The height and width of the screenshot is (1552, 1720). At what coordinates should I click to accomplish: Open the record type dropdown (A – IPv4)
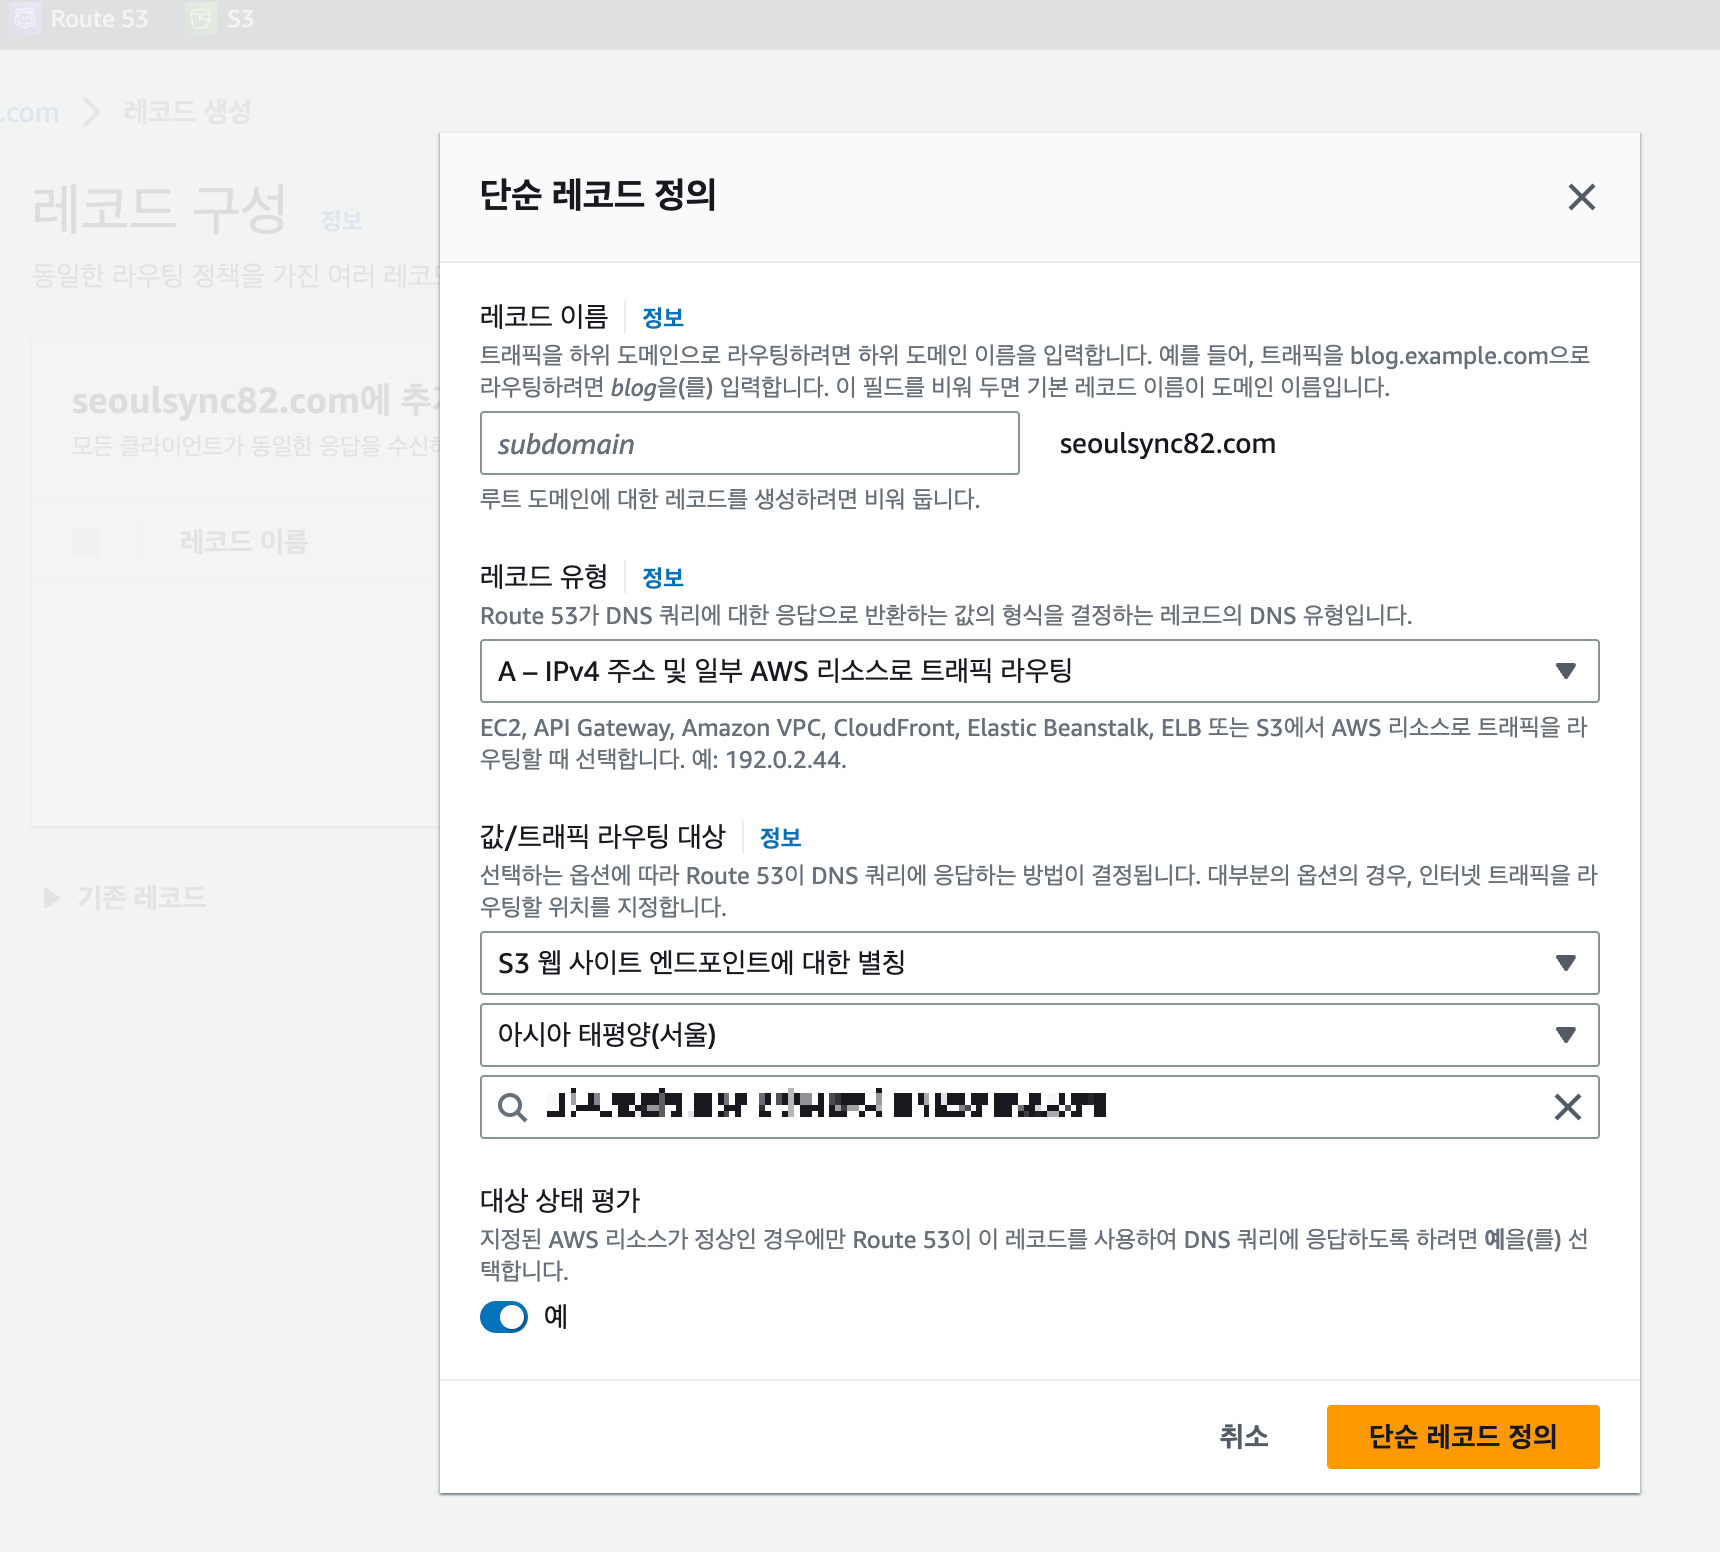pos(1039,671)
